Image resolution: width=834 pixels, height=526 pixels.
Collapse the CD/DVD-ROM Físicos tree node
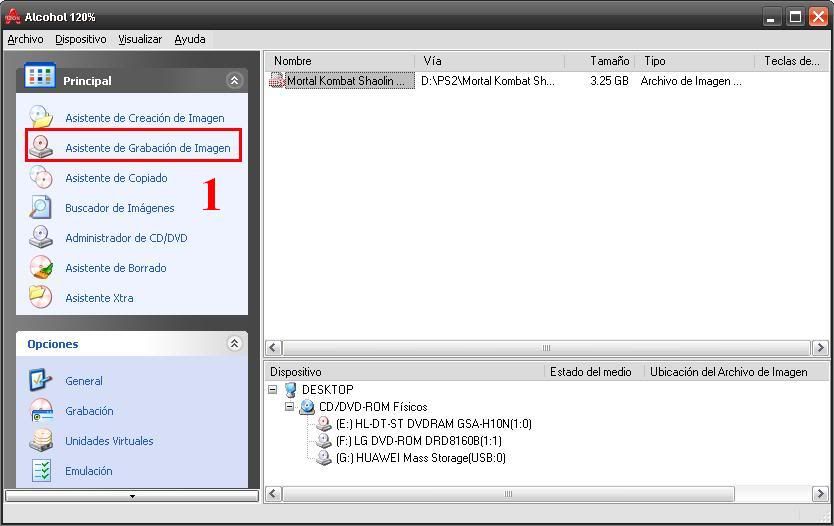(289, 406)
